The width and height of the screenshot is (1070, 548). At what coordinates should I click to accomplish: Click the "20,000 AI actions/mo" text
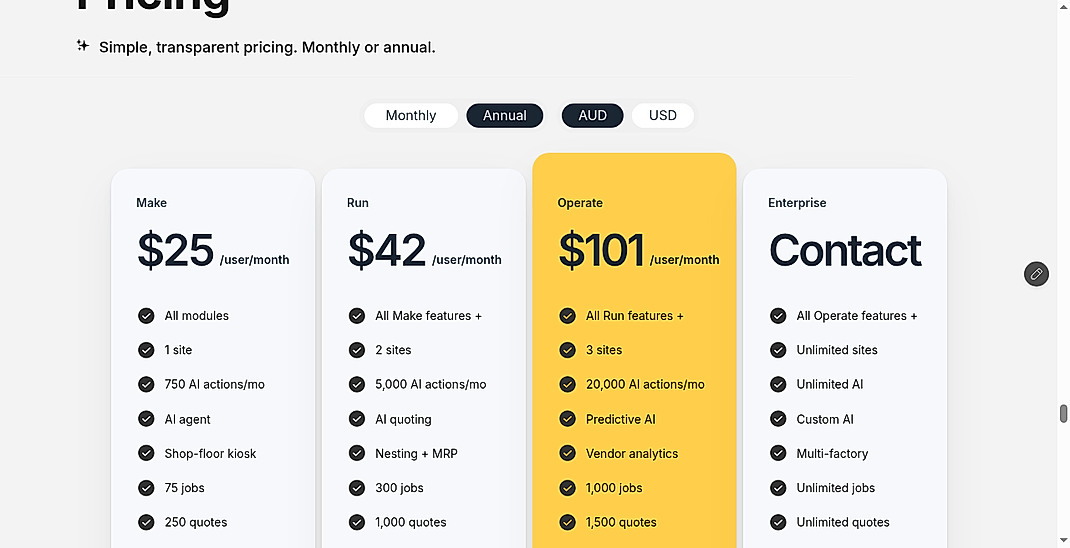click(645, 384)
